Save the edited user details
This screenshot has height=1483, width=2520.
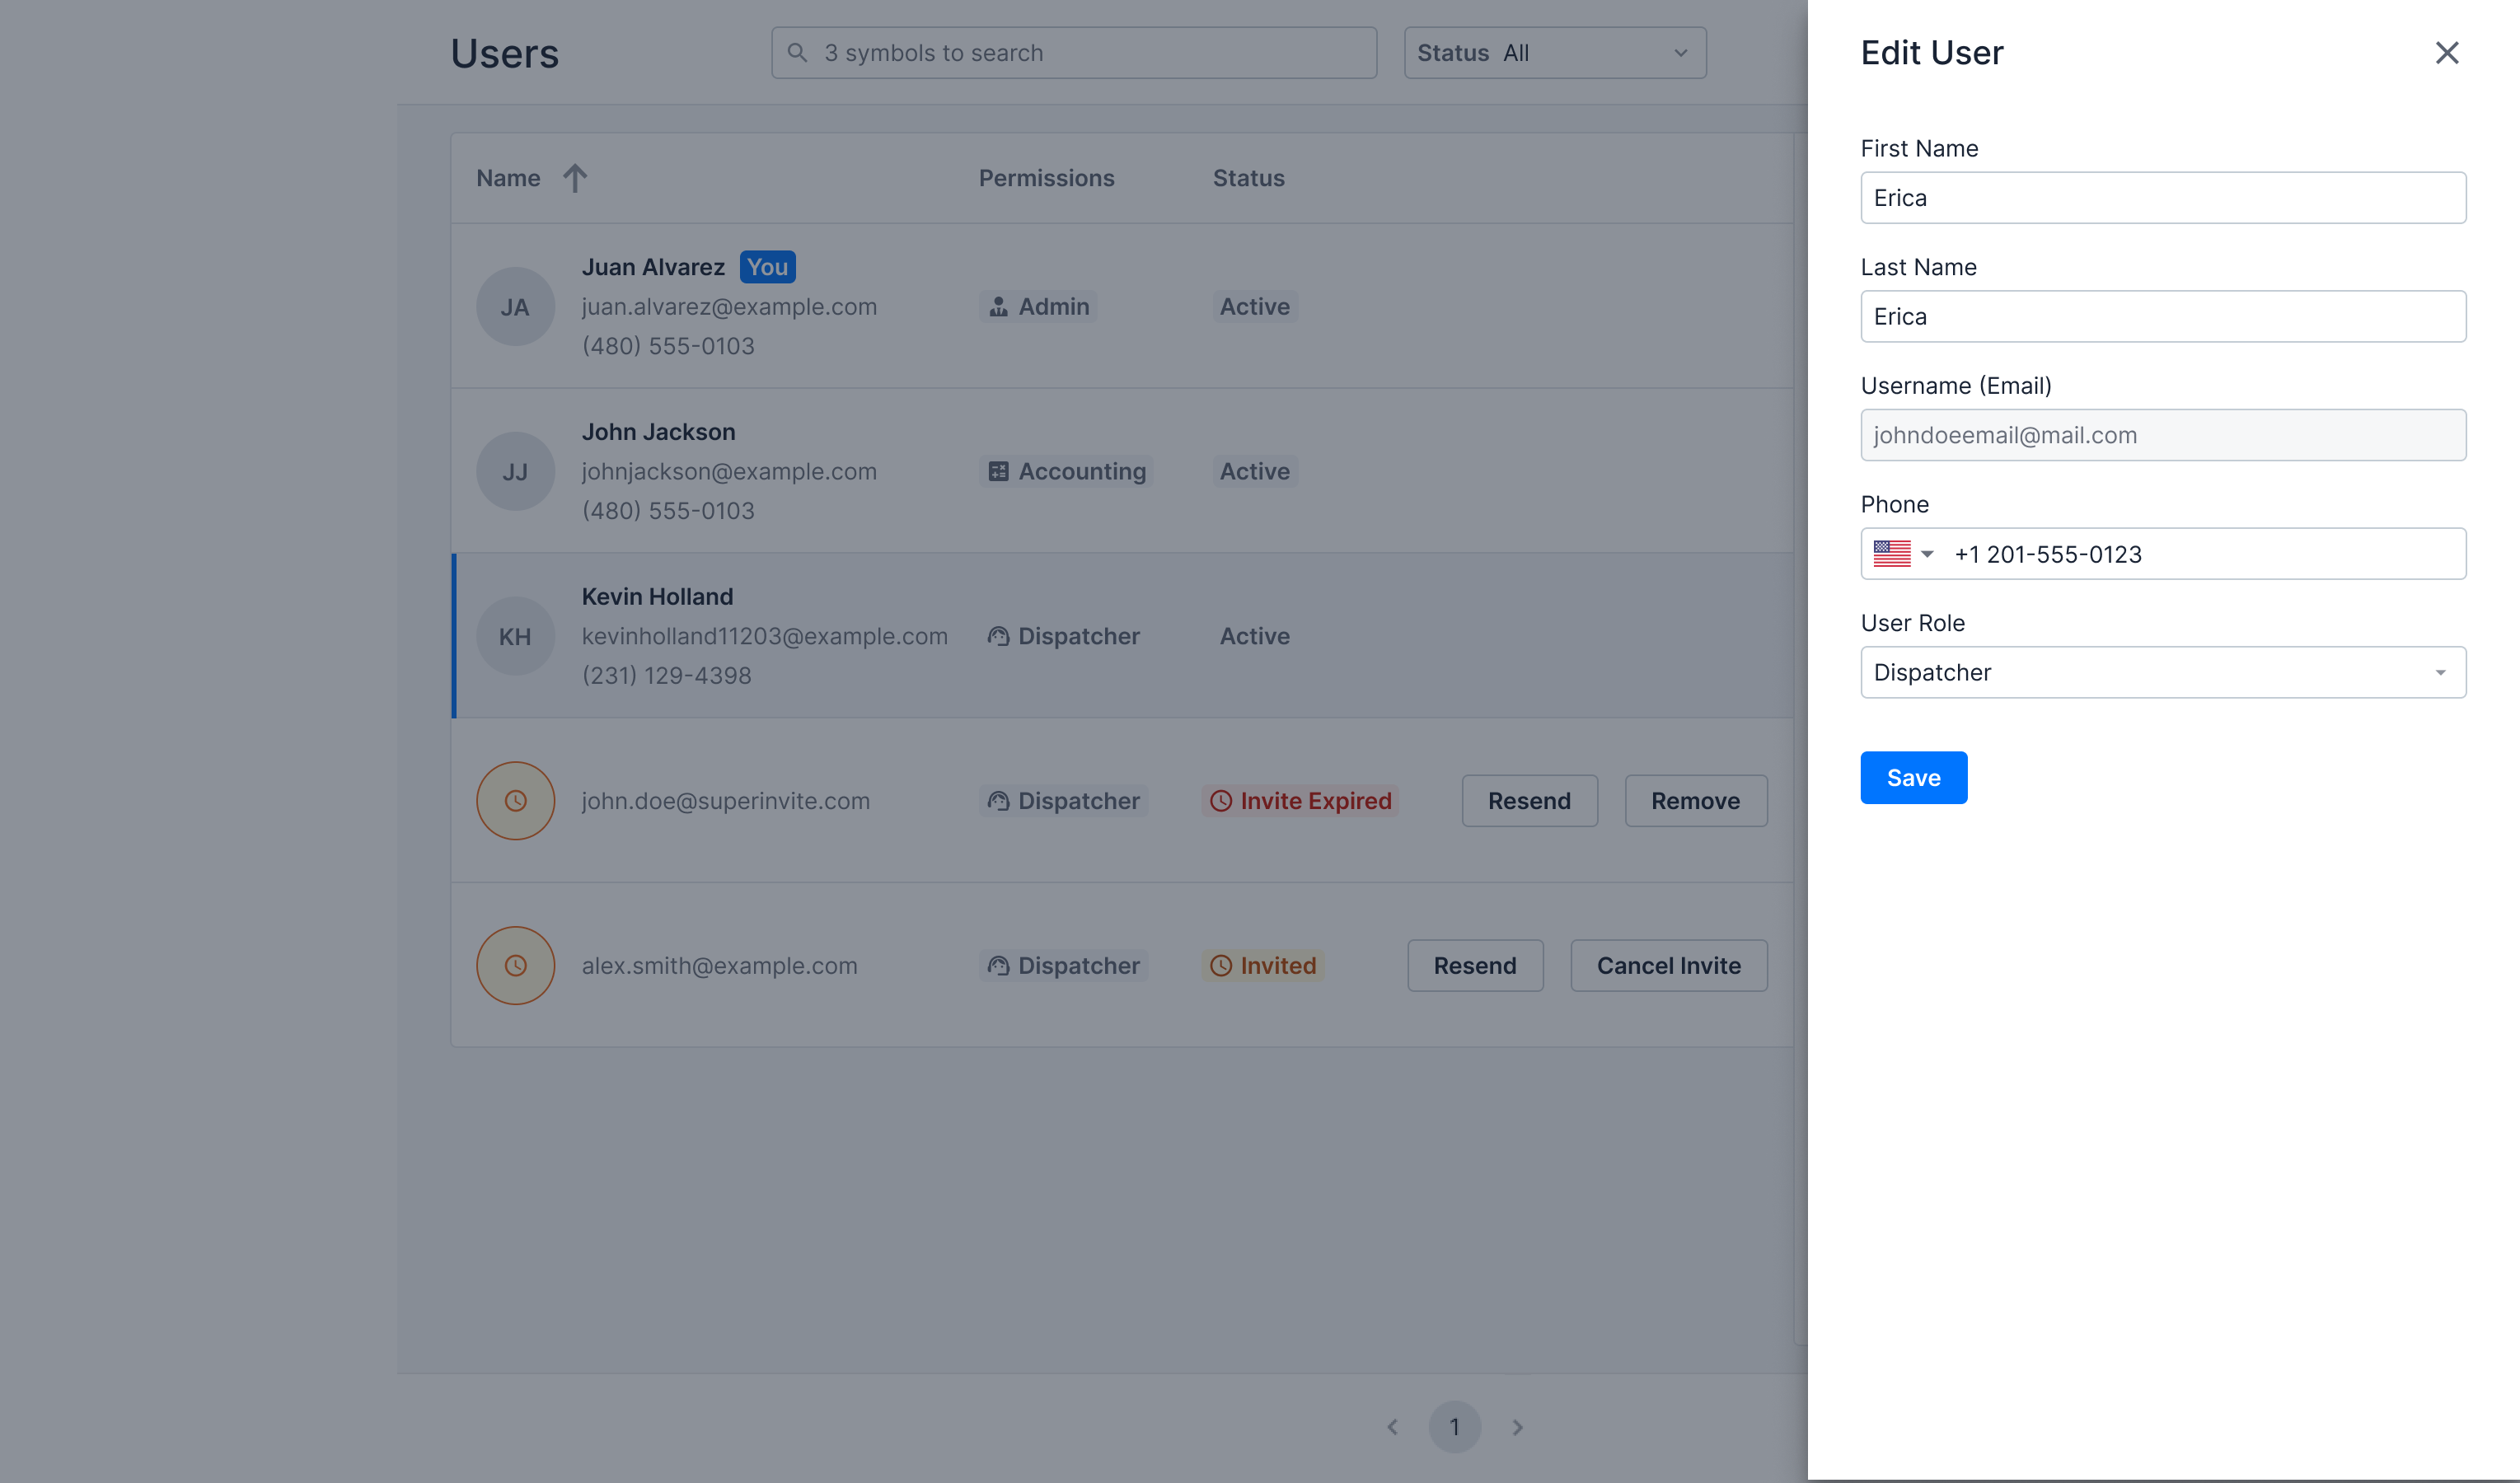(1913, 777)
